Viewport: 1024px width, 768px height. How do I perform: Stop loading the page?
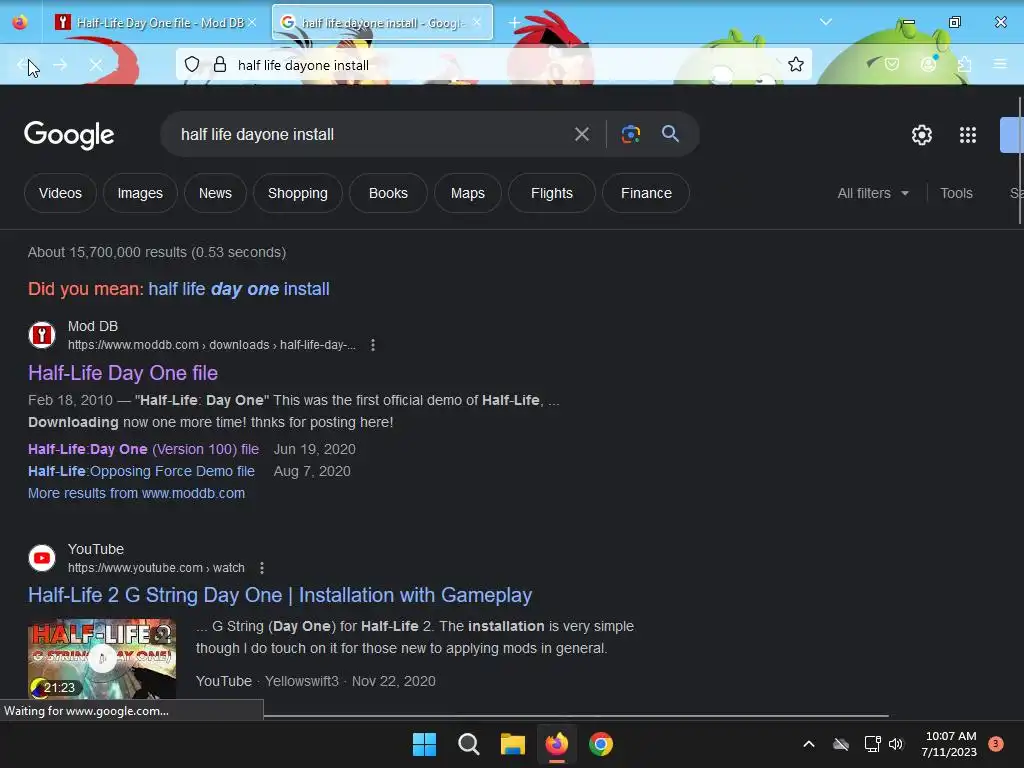tap(95, 65)
